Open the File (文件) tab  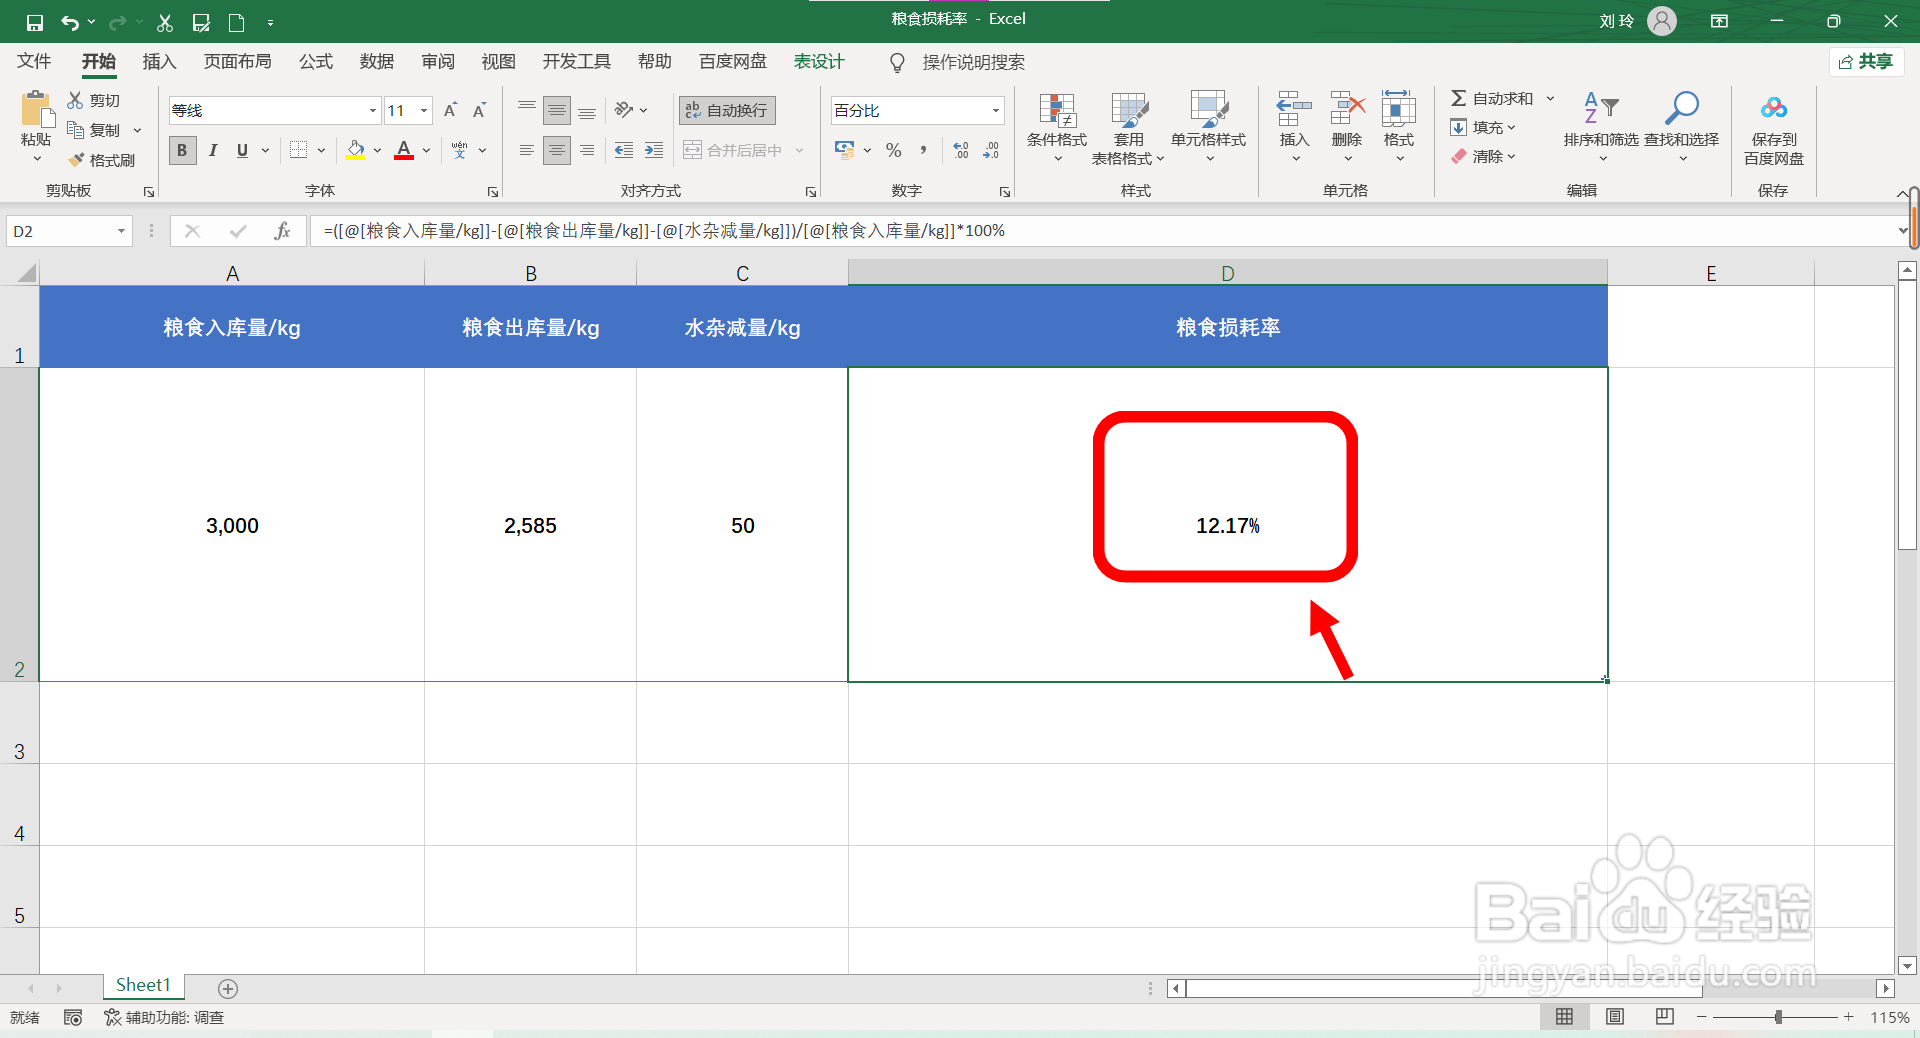click(34, 62)
